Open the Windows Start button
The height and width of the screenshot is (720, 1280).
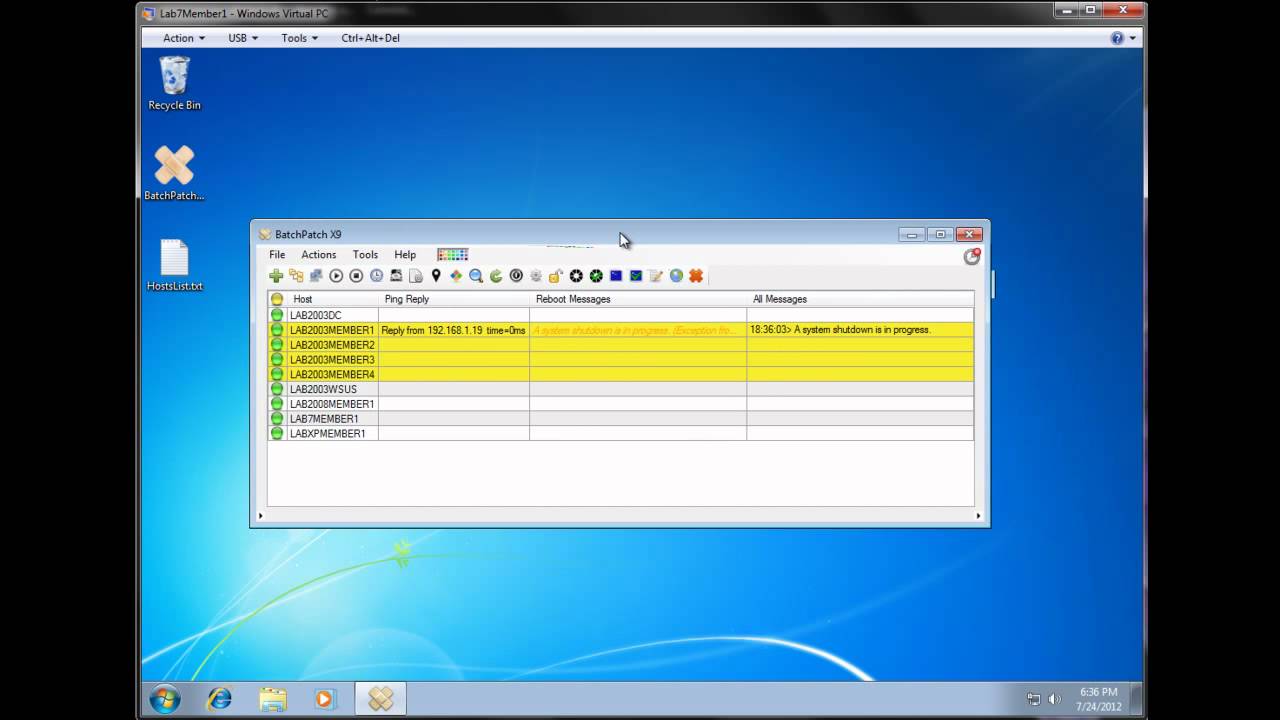pos(165,698)
